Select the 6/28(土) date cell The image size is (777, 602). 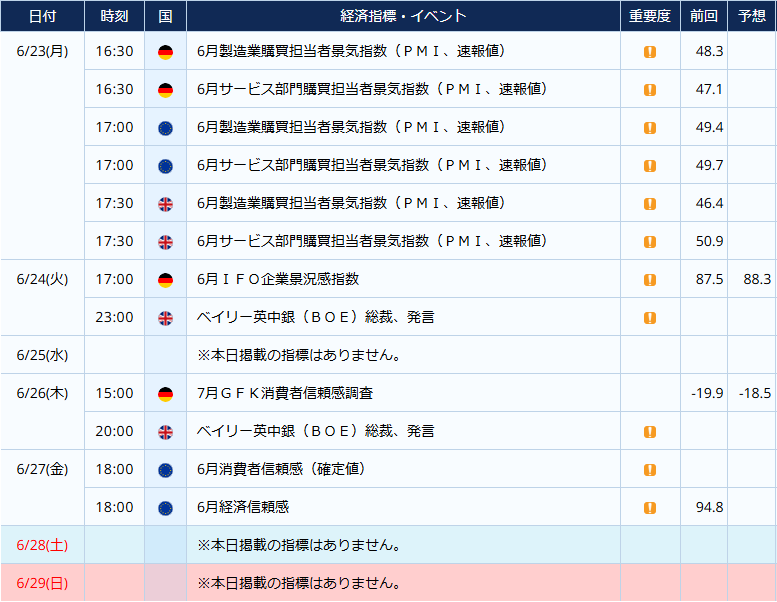42,546
